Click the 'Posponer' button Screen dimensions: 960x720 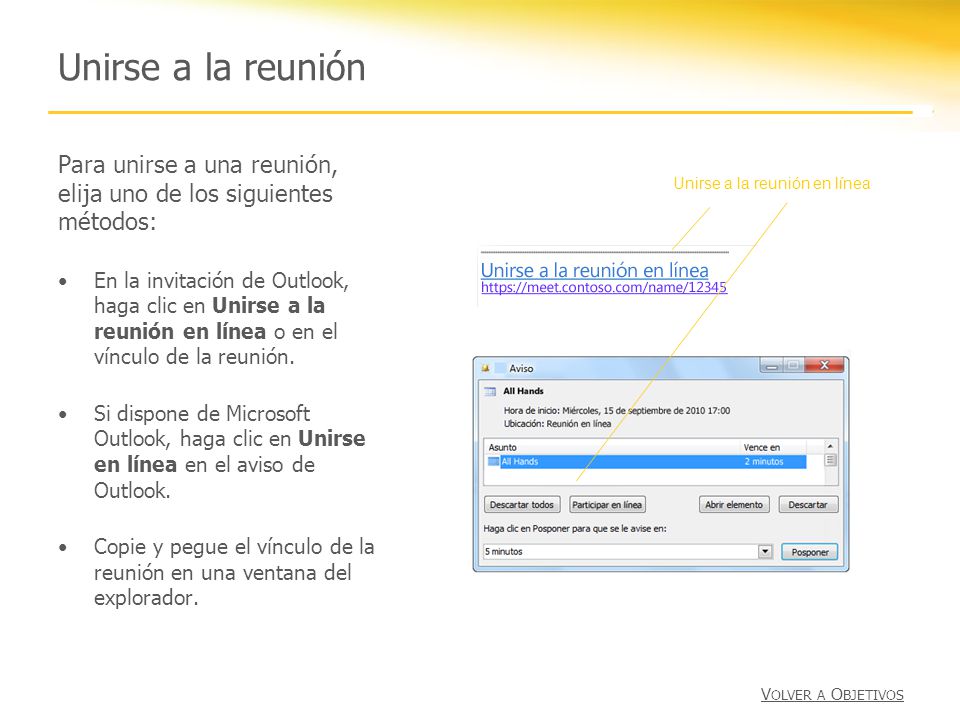point(809,552)
